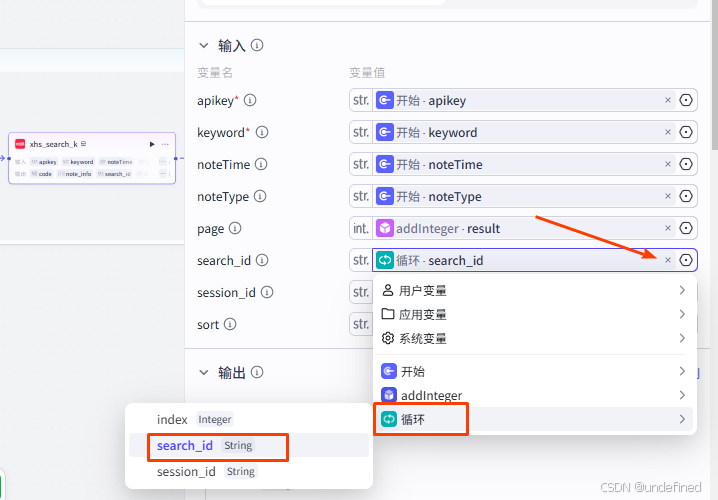This screenshot has height=500, width=718.
Task: Click the 开始 - keyword value field
Action: tap(524, 132)
